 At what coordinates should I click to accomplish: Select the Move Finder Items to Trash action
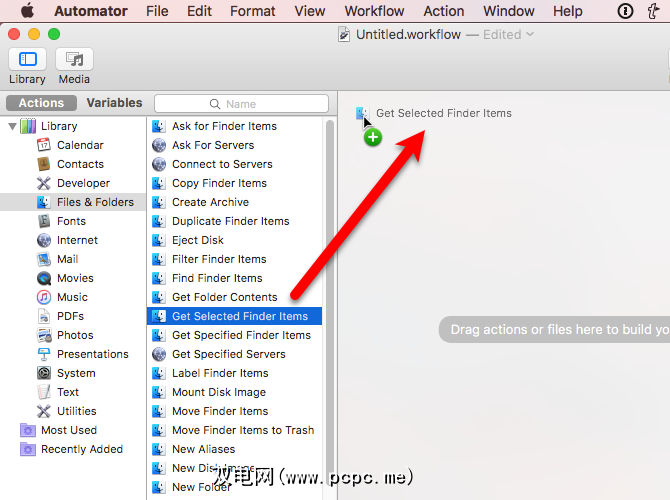[x=235, y=430]
